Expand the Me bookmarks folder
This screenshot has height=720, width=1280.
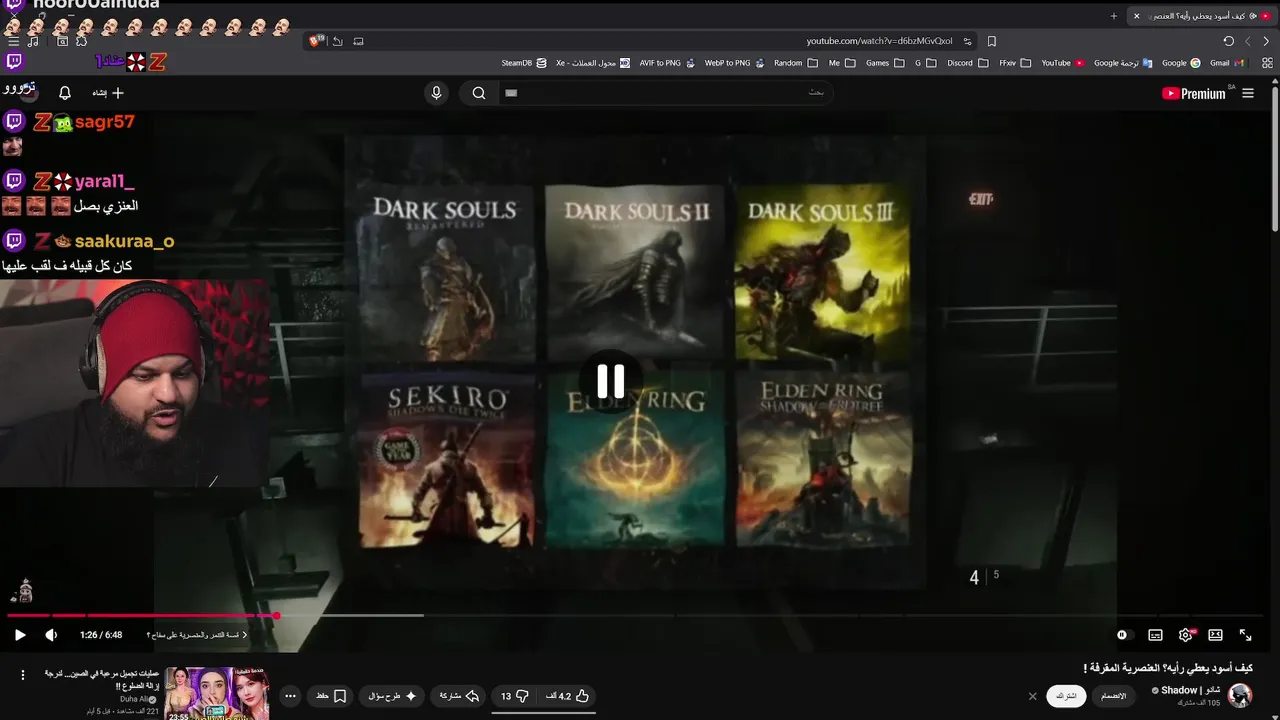click(x=842, y=63)
